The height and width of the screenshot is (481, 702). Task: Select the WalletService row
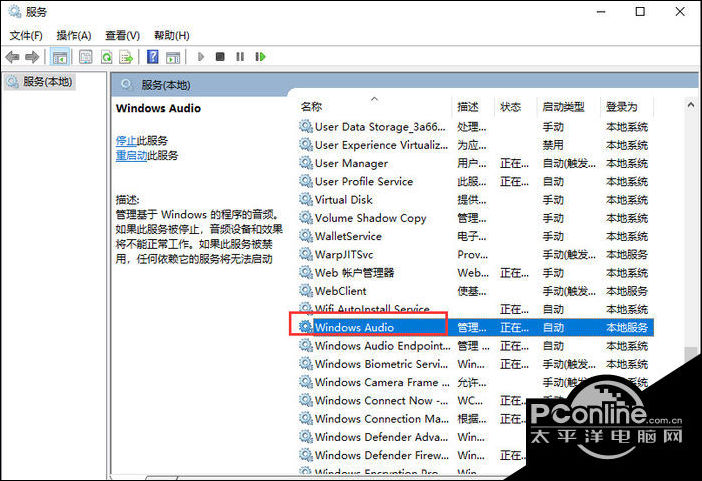click(475, 236)
